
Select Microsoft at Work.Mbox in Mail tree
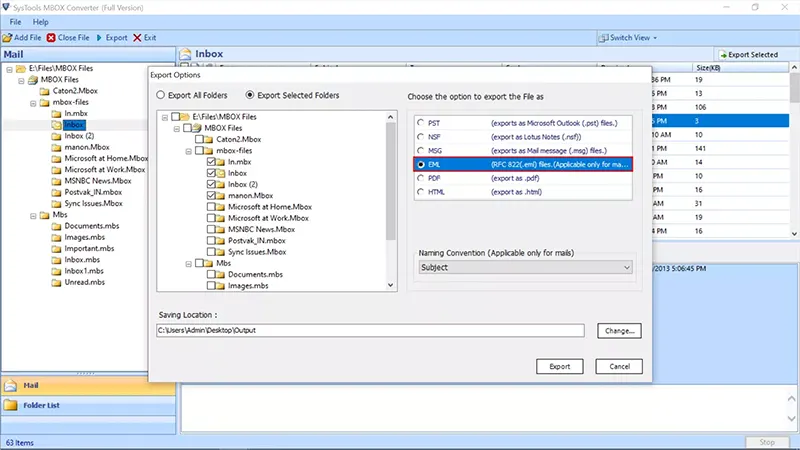[x=105, y=169]
